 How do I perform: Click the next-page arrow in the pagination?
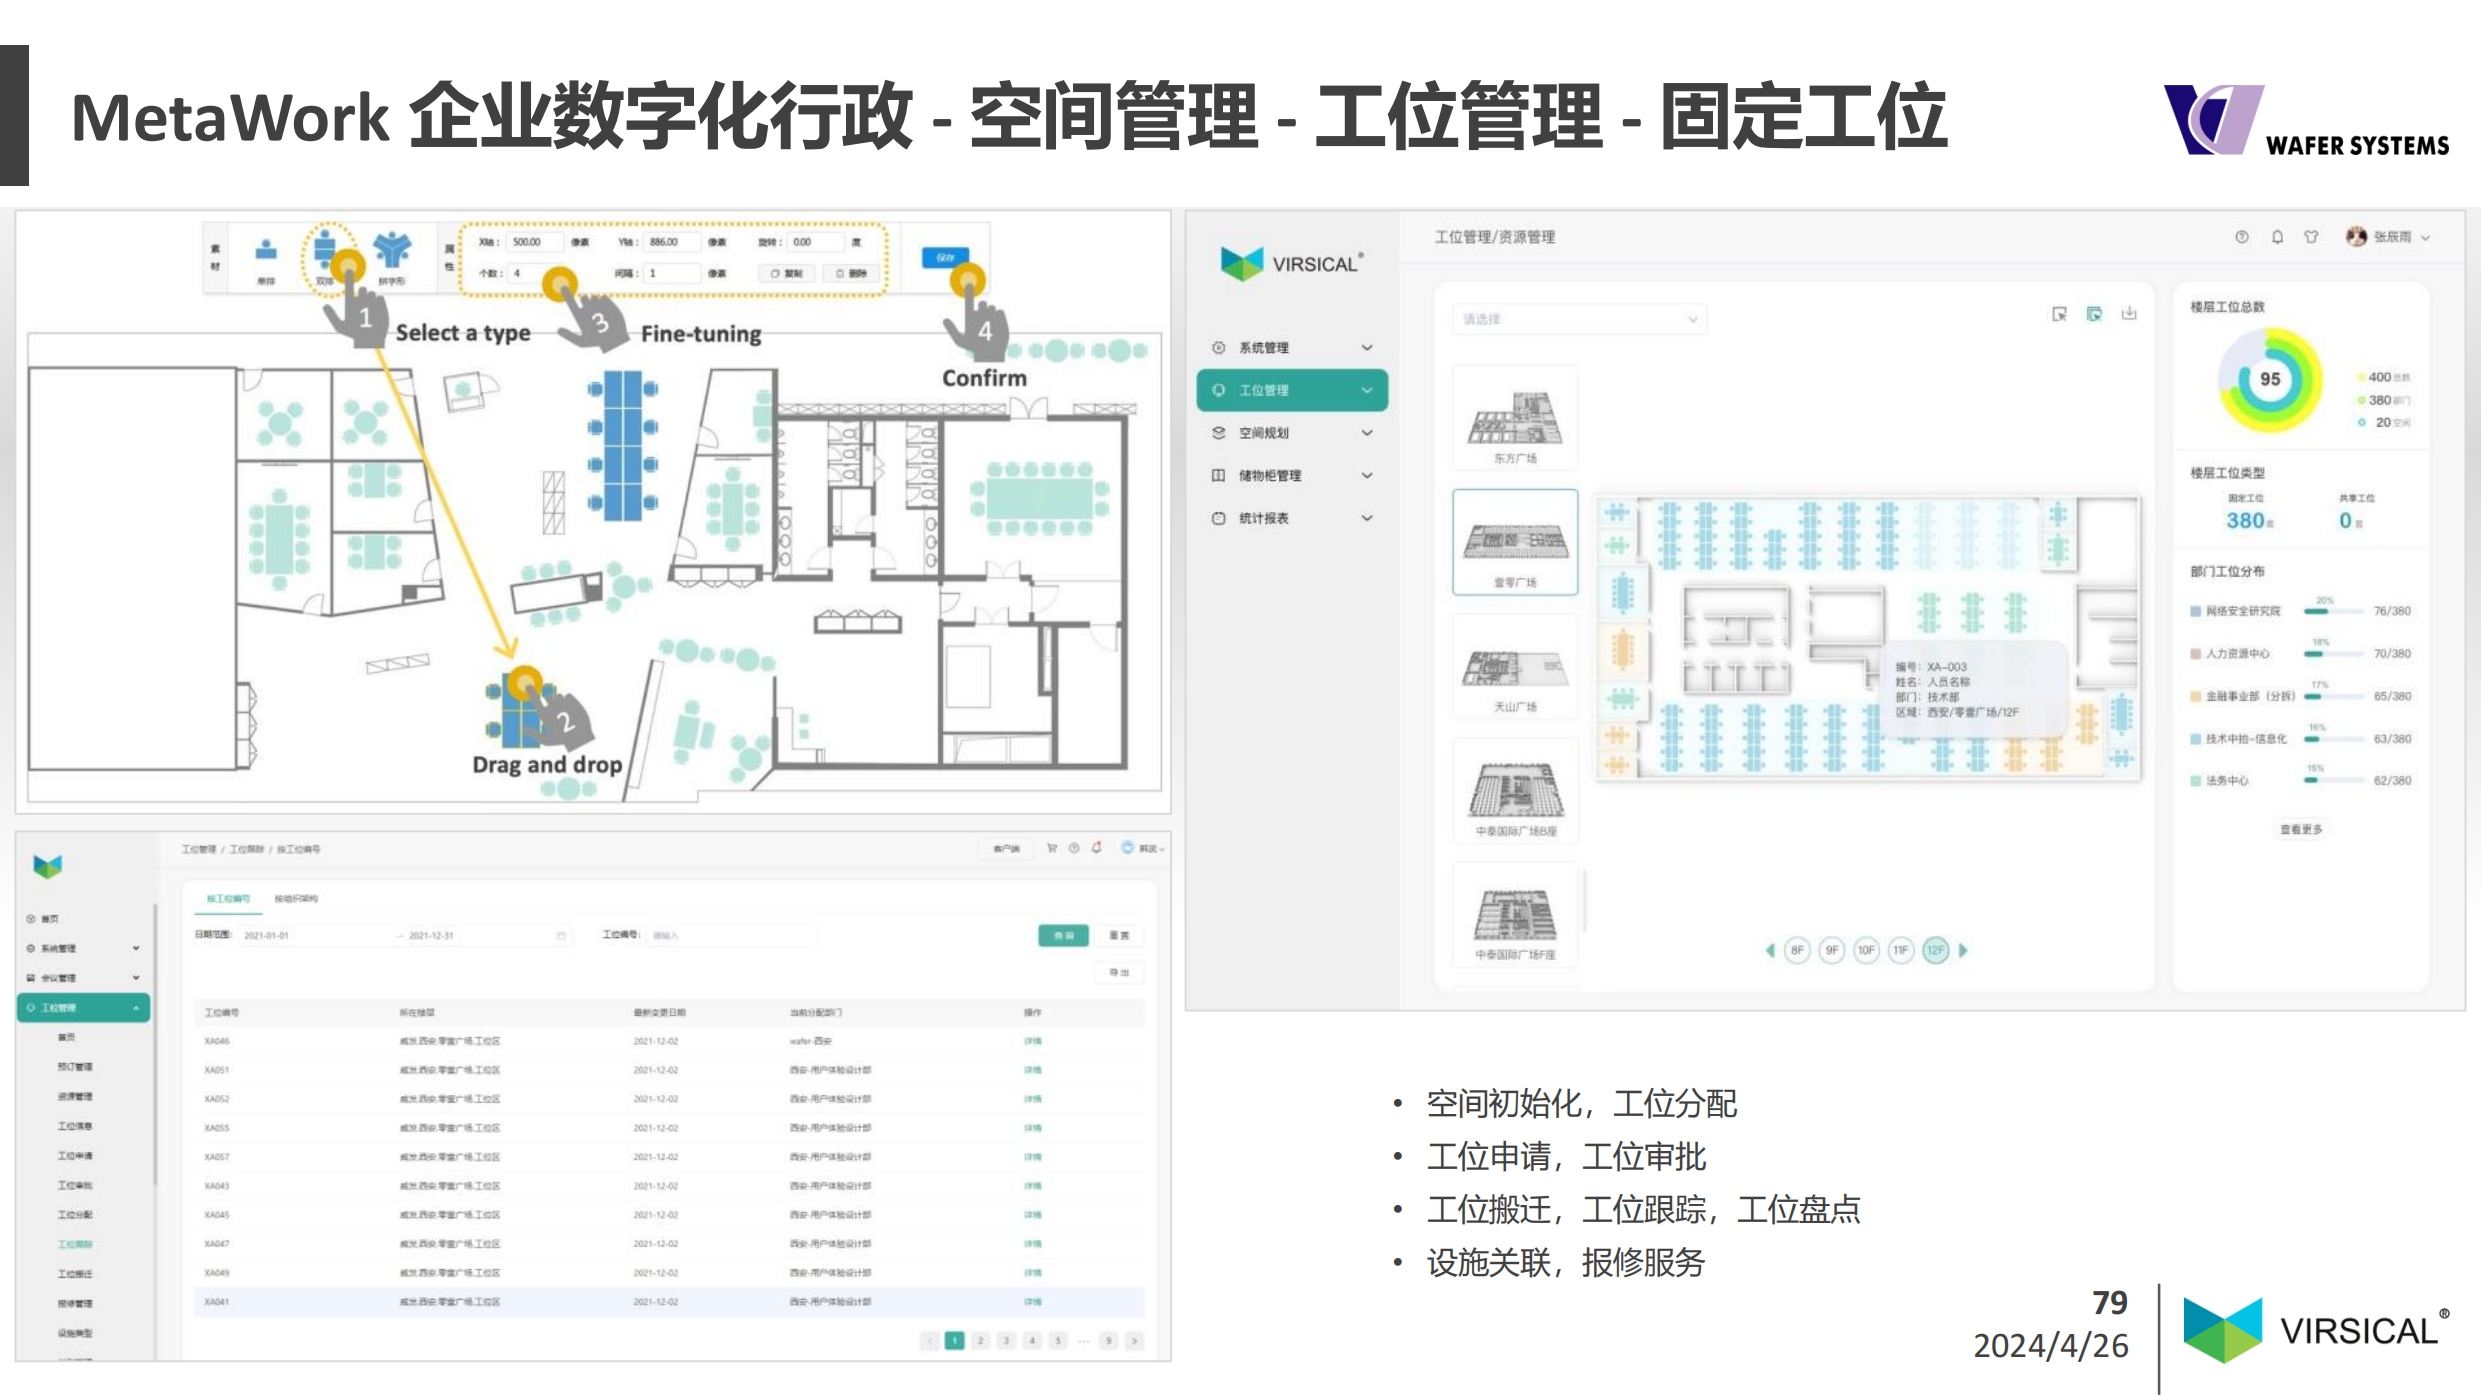1134,1341
